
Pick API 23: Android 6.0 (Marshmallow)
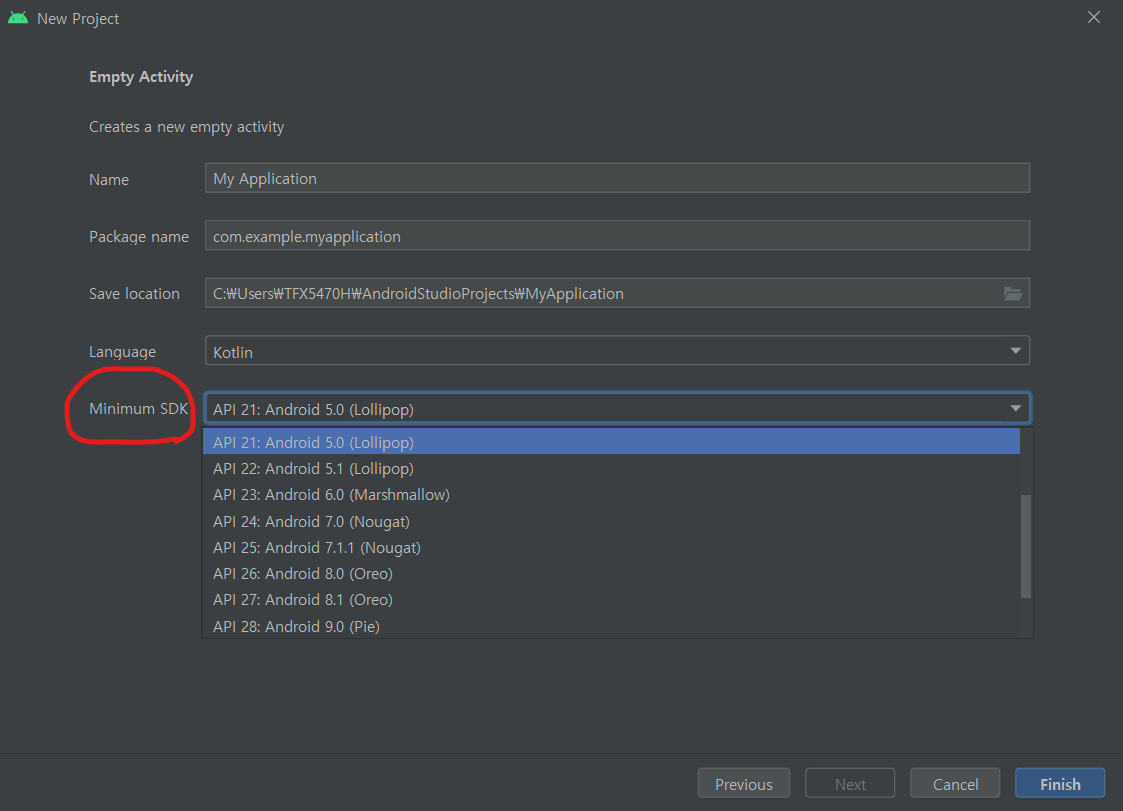(611, 495)
